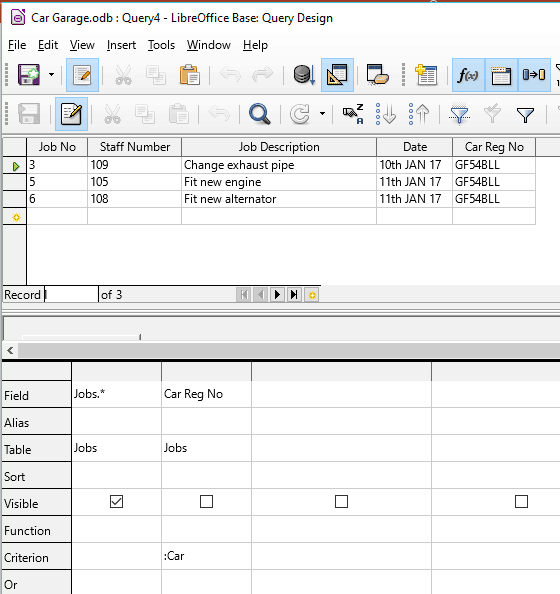Go to last record button
The height and width of the screenshot is (594, 560).
294,294
